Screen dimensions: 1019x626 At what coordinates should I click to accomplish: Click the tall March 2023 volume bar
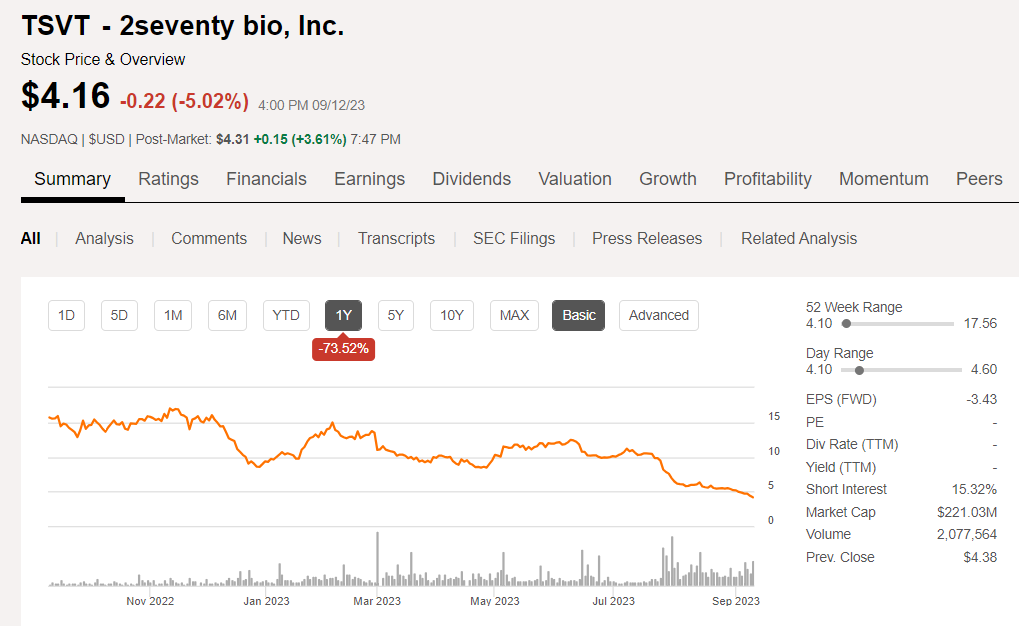[377, 560]
